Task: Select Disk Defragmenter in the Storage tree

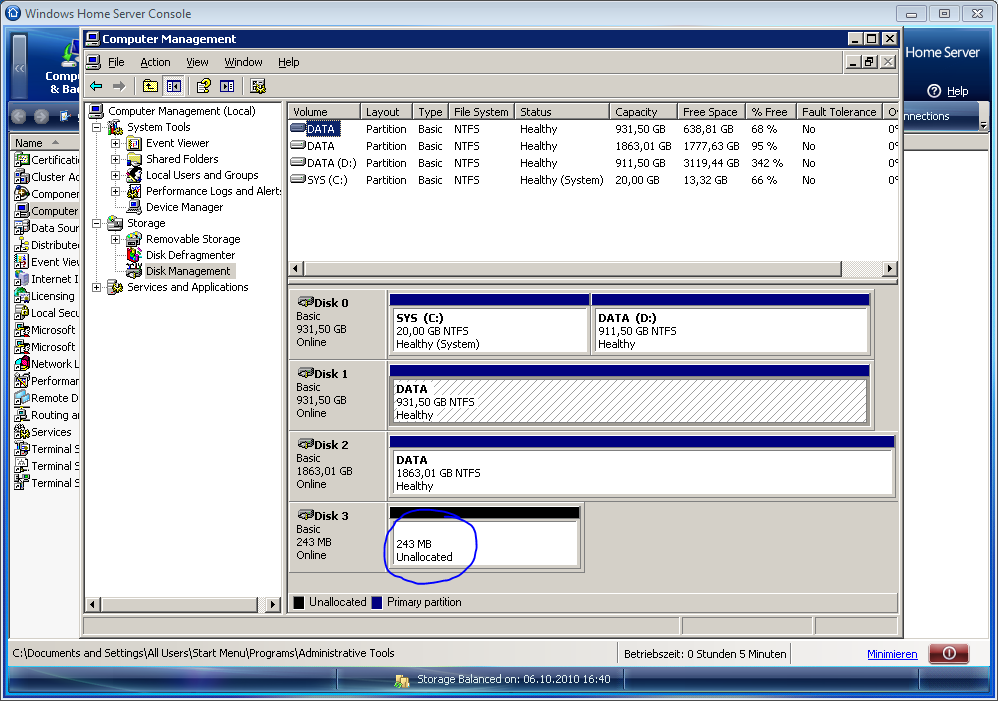Action: click(x=190, y=255)
